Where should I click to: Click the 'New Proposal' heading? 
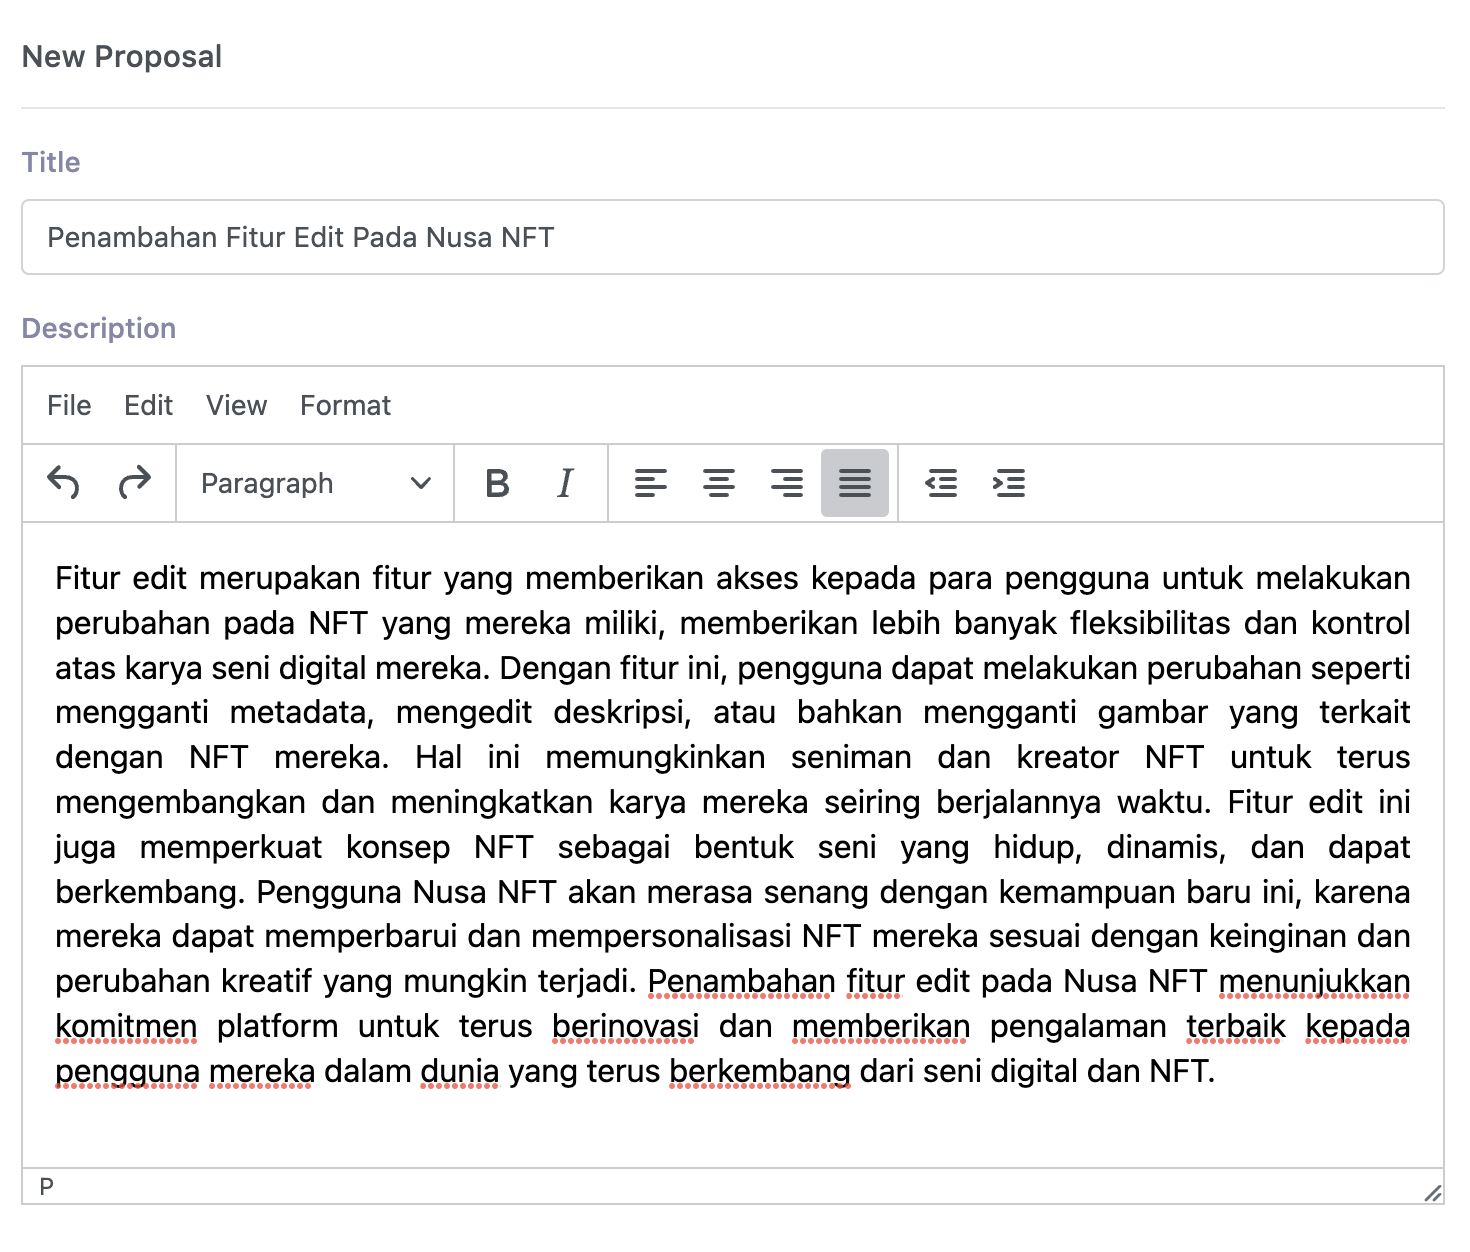[122, 57]
